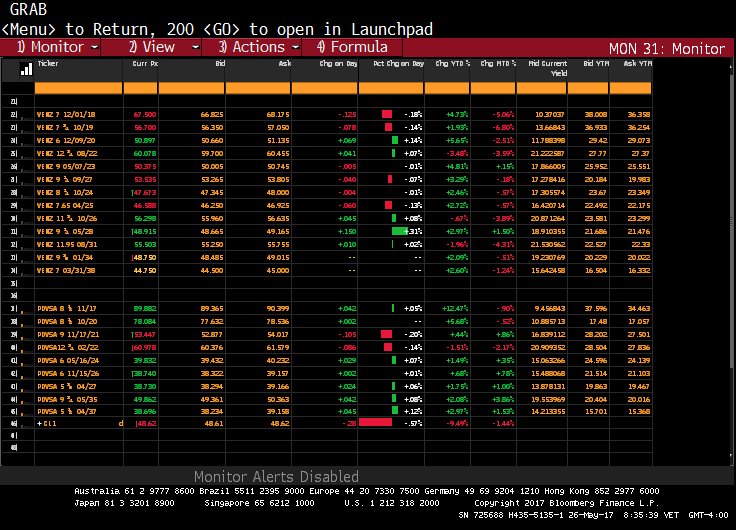Sort by the Curr Px column header
736x530 pixels.
[145, 63]
